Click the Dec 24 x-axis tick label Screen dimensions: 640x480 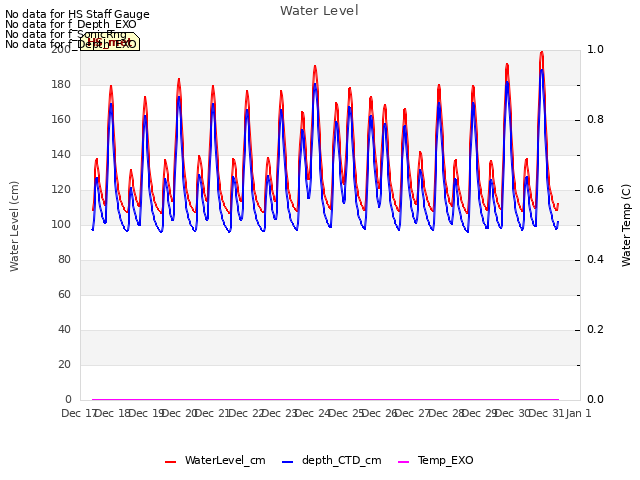click(312, 413)
